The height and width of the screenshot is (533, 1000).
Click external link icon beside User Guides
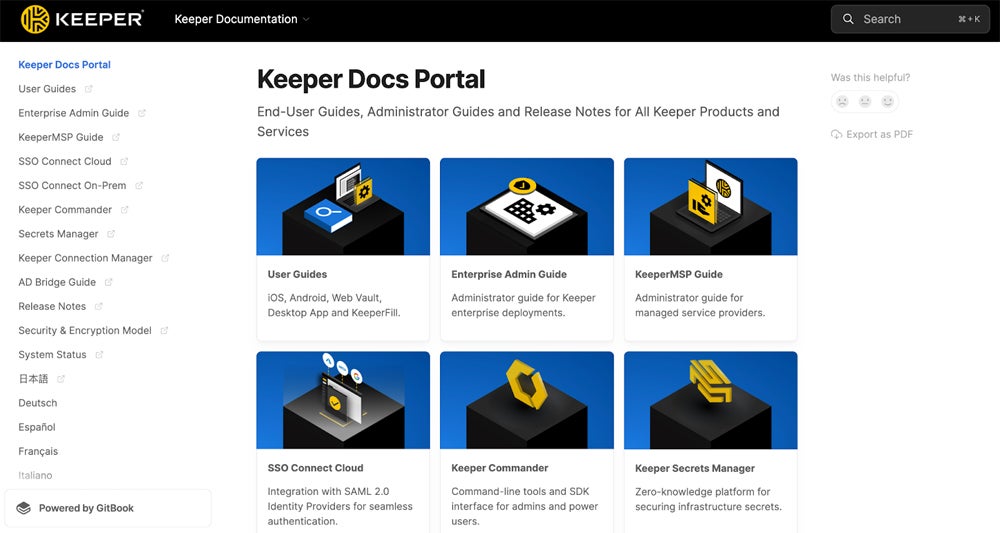(x=89, y=89)
